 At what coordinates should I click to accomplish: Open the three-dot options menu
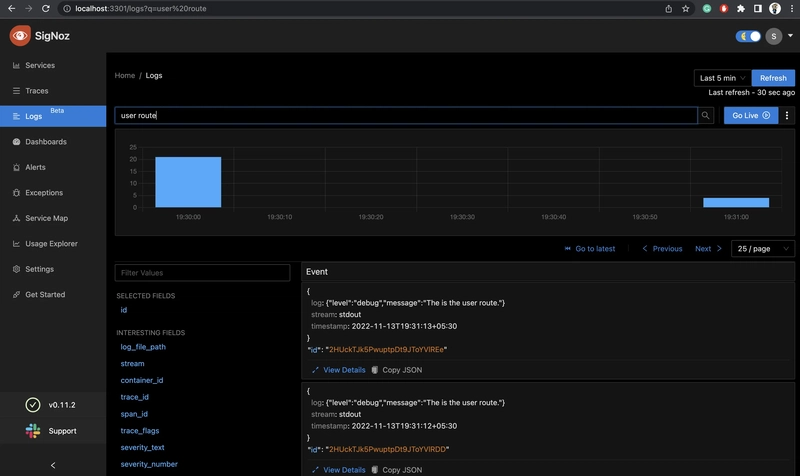[787, 115]
